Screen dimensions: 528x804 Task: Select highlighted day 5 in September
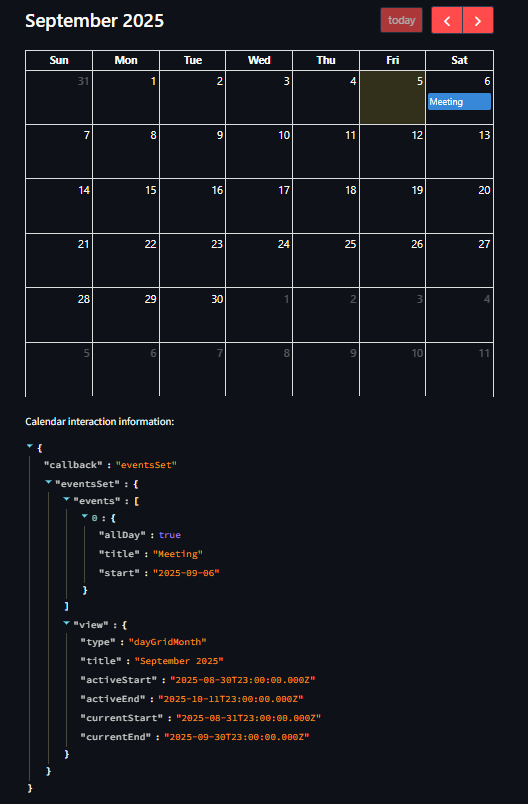[x=393, y=97]
